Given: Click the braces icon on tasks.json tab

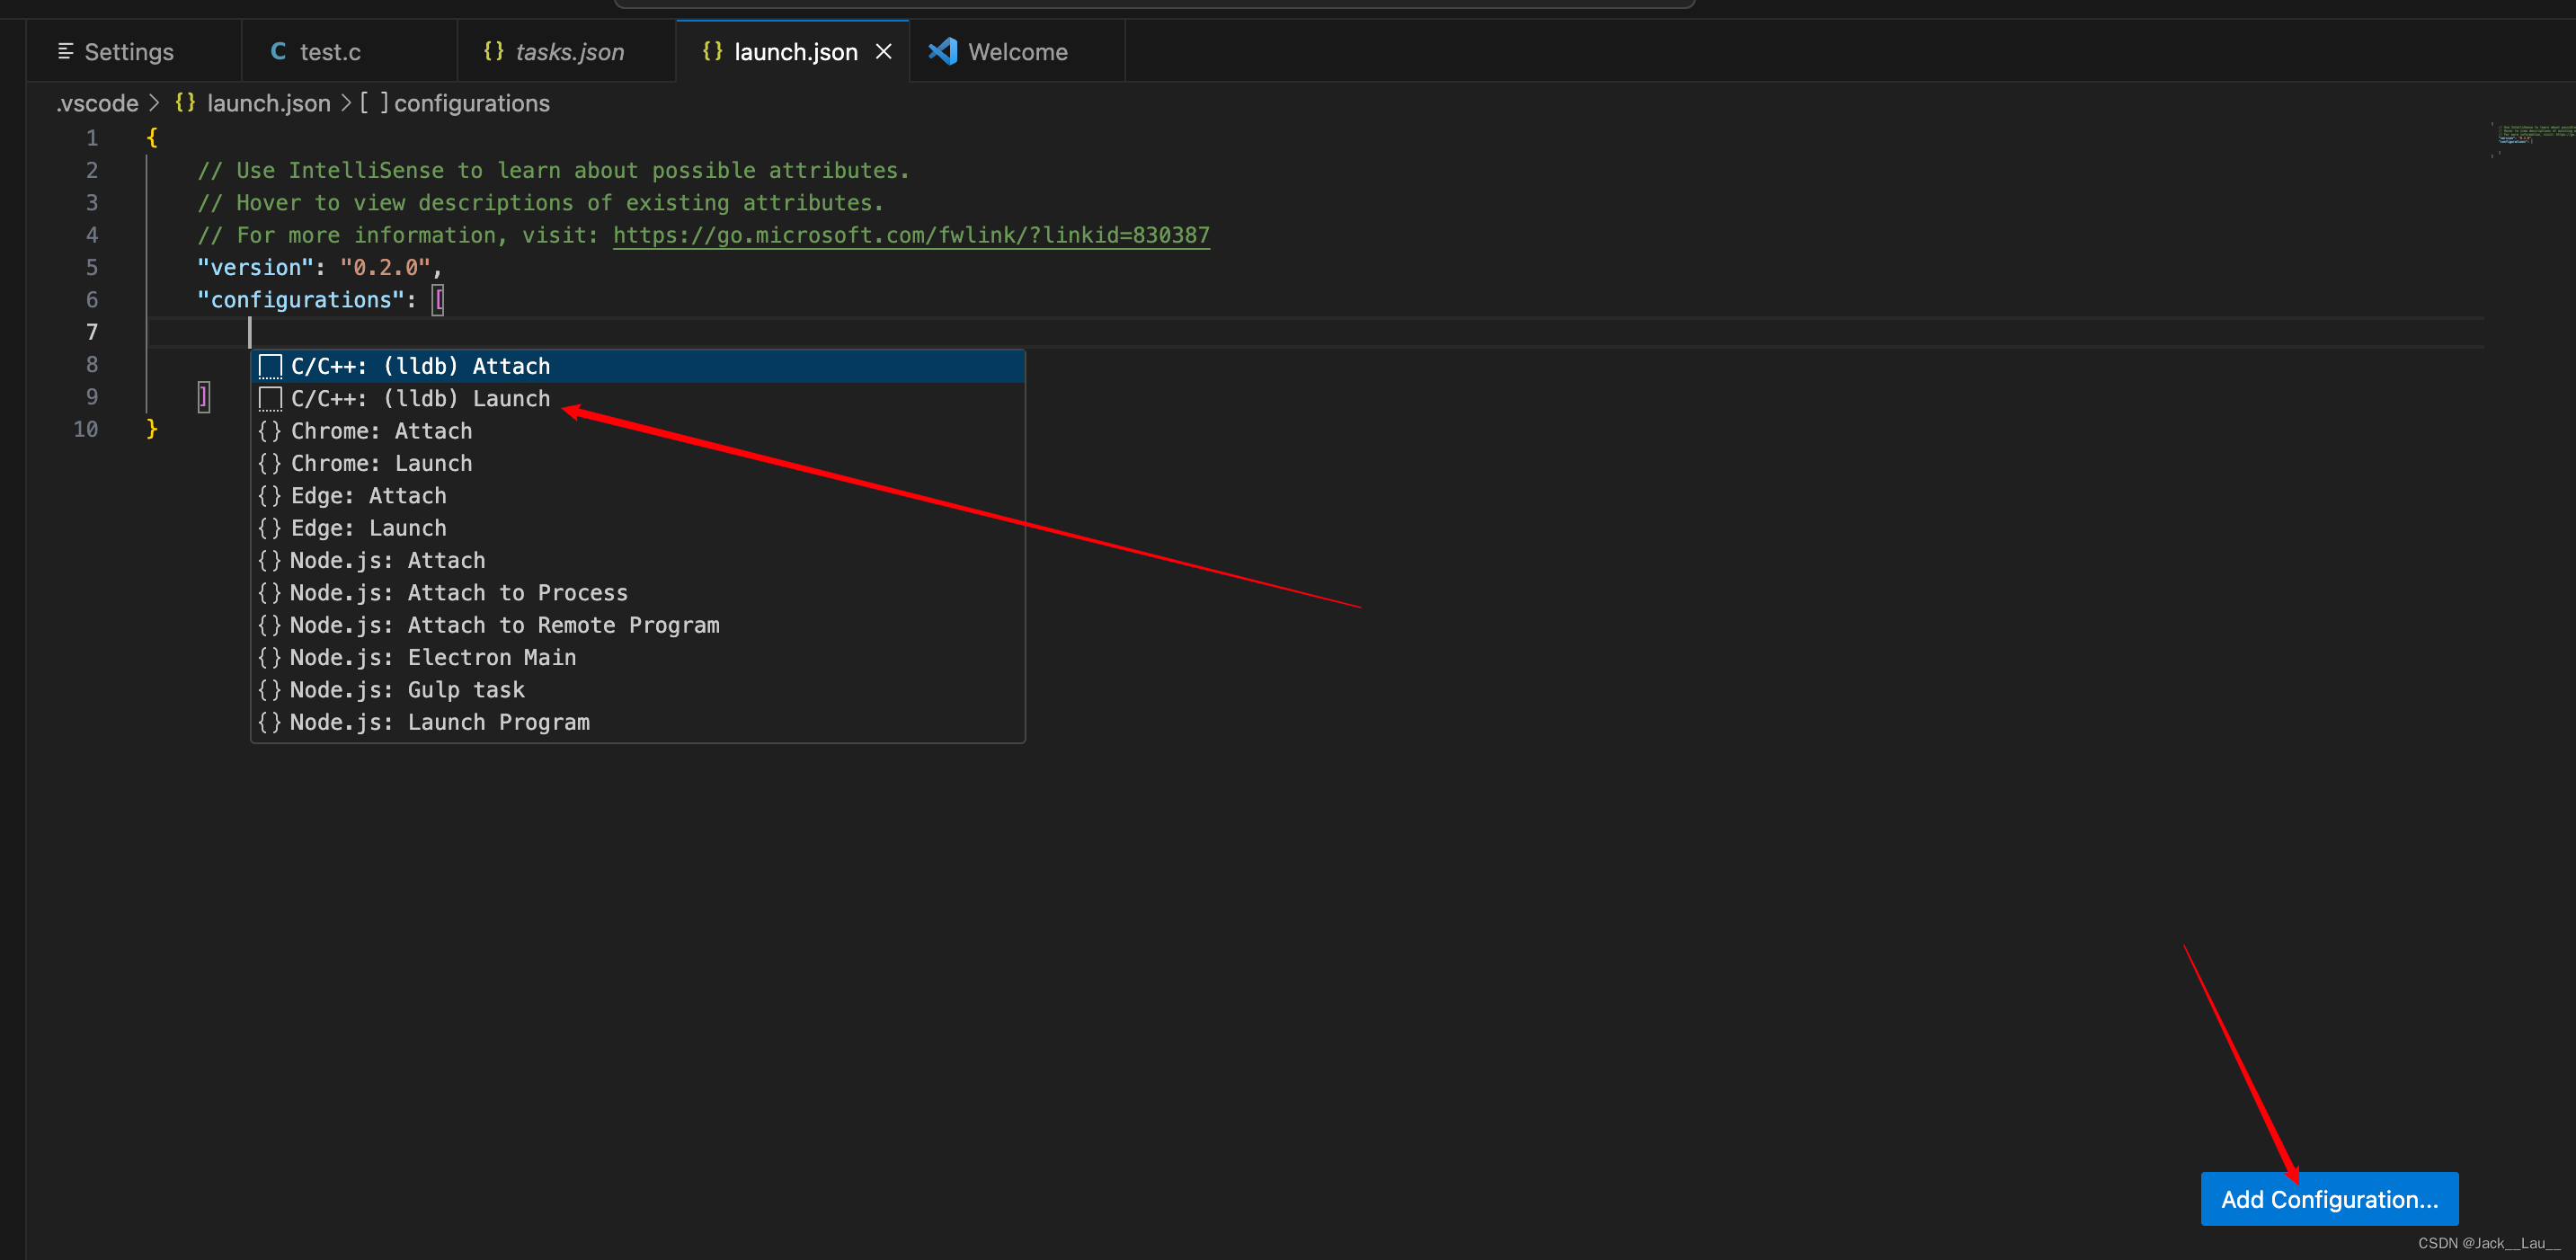Looking at the screenshot, I should 493,51.
